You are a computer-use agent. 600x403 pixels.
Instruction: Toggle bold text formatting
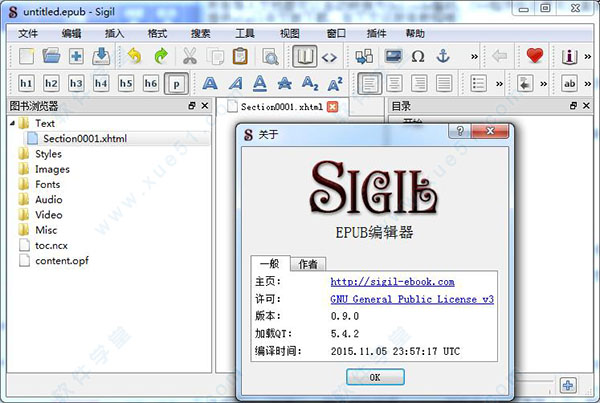[x=210, y=83]
